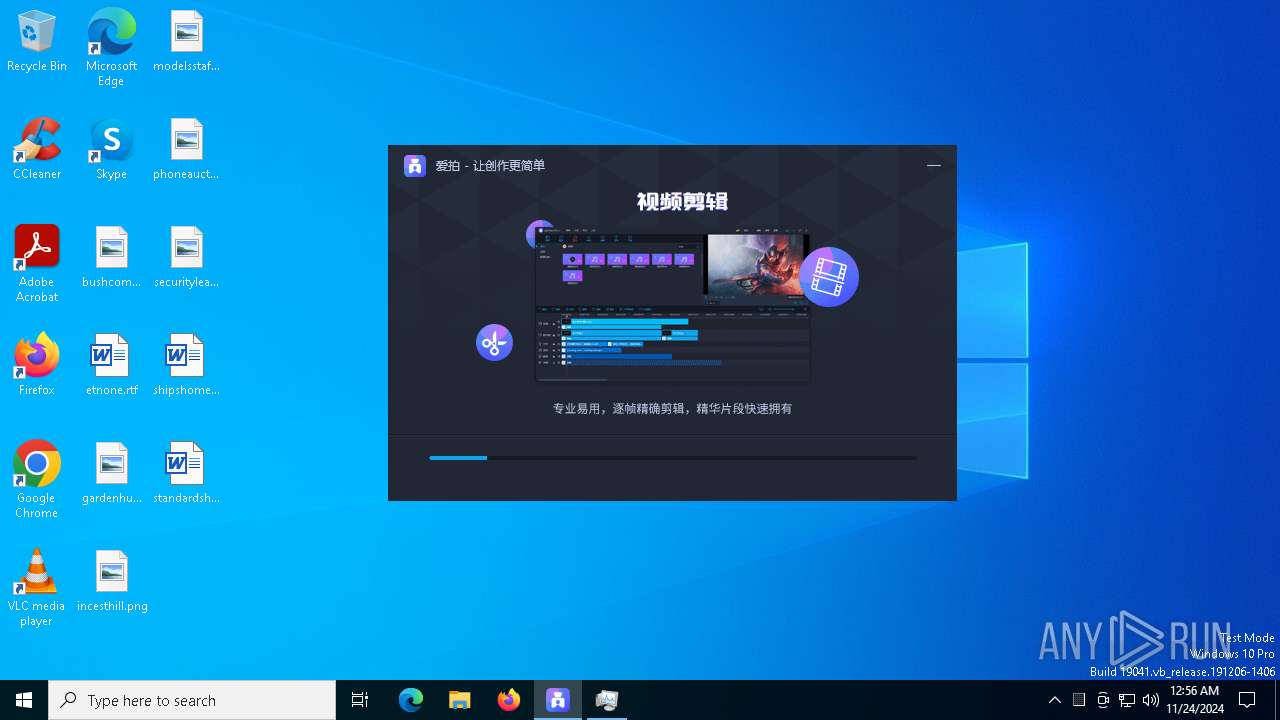Open Task View from the taskbar
Image resolution: width=1280 pixels, height=720 pixels.
pyautogui.click(x=360, y=700)
